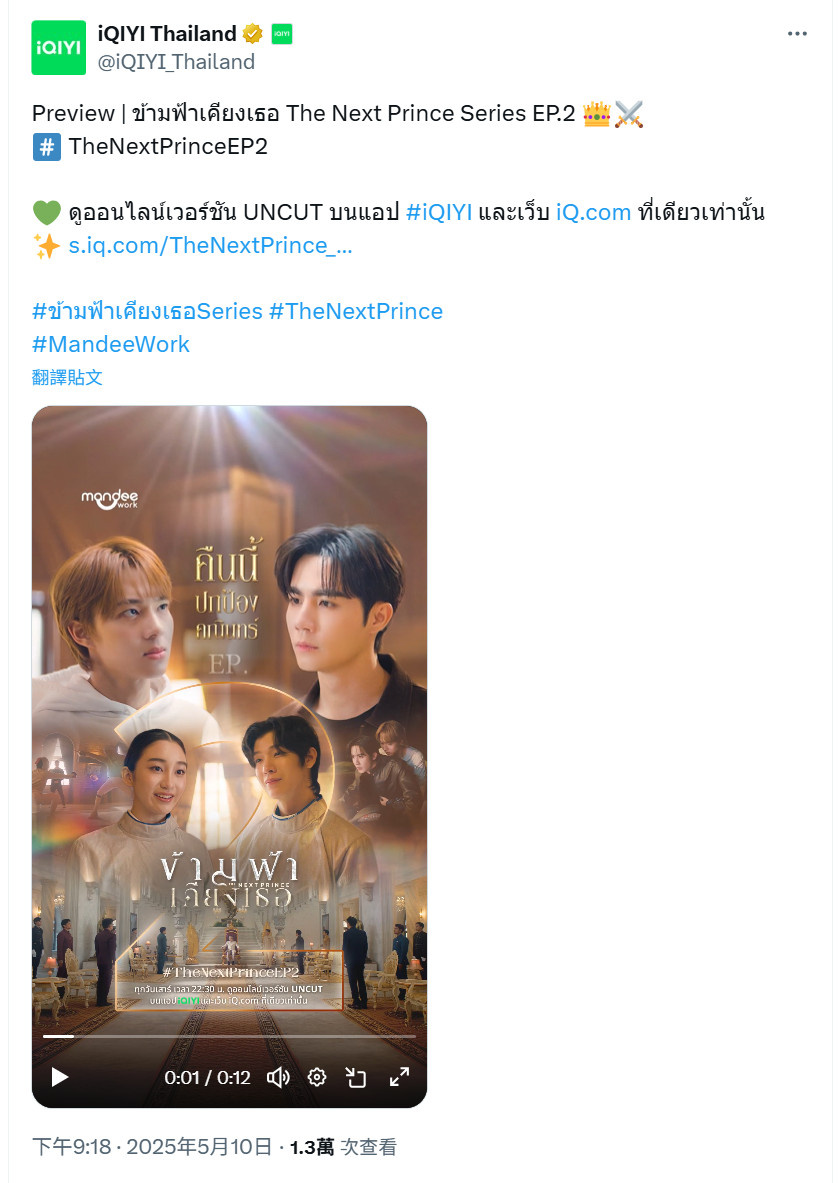Play the preview video

[60, 1077]
